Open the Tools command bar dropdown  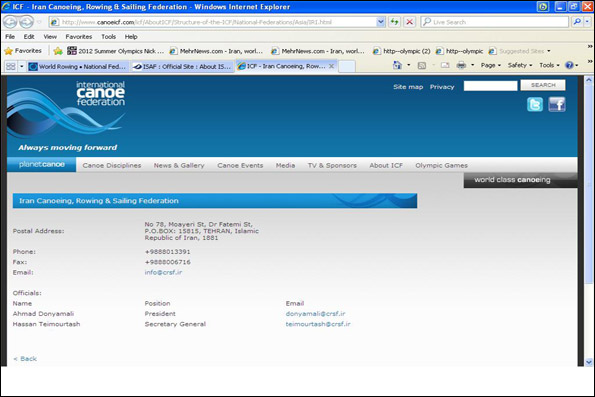pos(549,65)
